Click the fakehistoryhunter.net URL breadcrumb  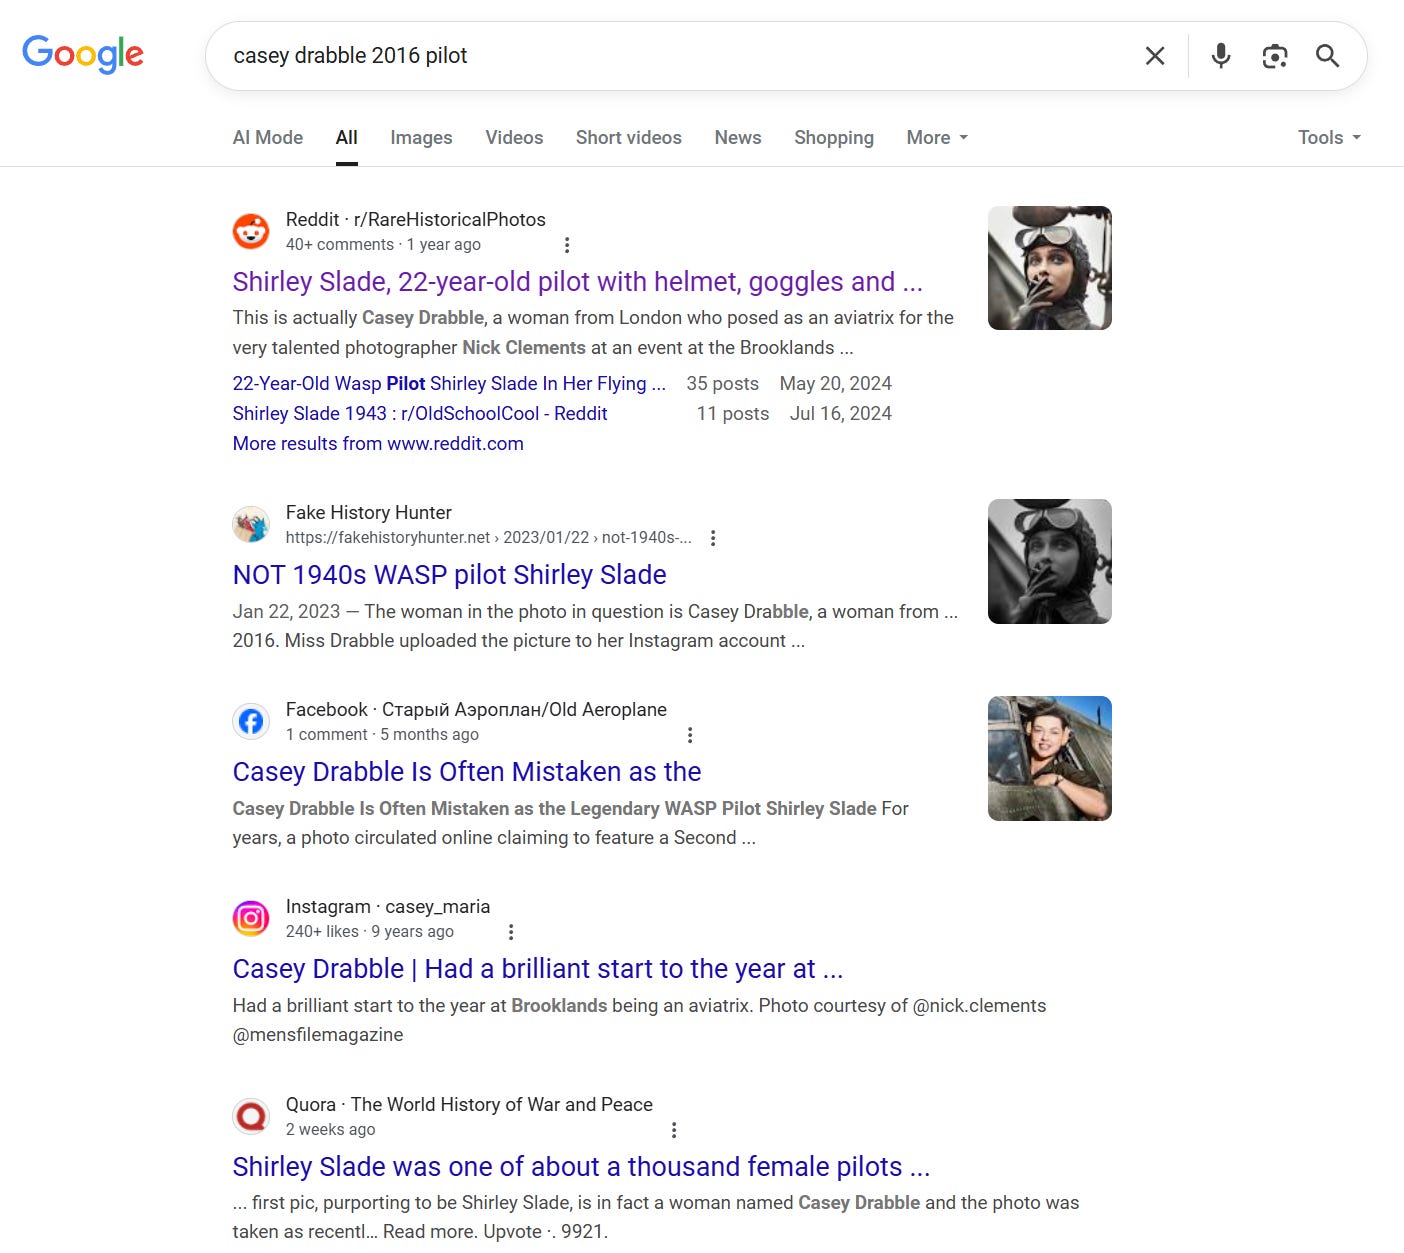(x=489, y=538)
